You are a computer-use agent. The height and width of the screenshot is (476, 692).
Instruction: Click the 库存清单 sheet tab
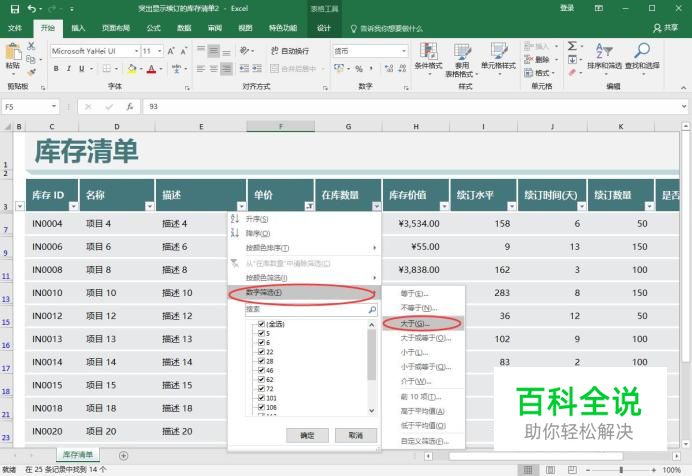(78, 455)
